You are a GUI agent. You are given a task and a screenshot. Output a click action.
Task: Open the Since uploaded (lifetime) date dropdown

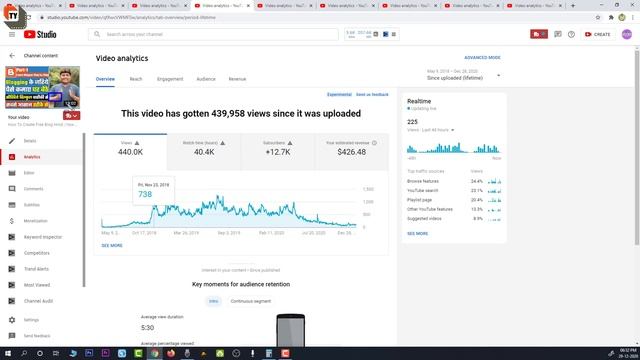pyautogui.click(x=463, y=75)
